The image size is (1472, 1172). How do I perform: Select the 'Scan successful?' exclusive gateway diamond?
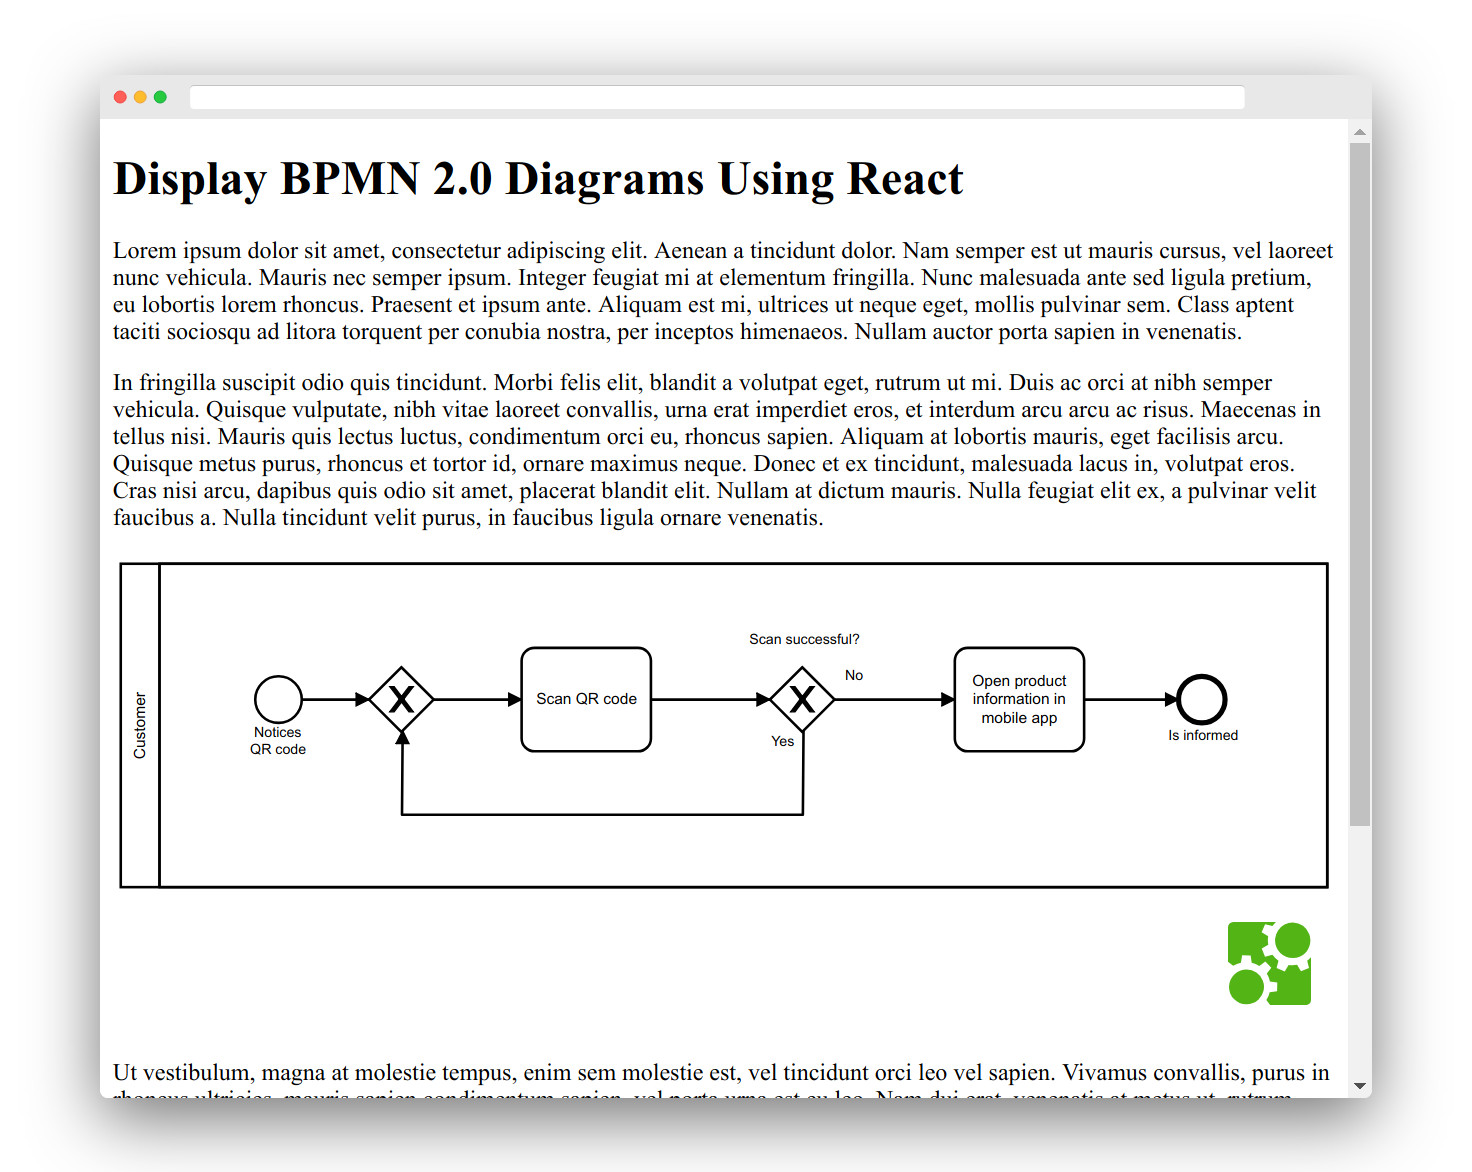[802, 699]
